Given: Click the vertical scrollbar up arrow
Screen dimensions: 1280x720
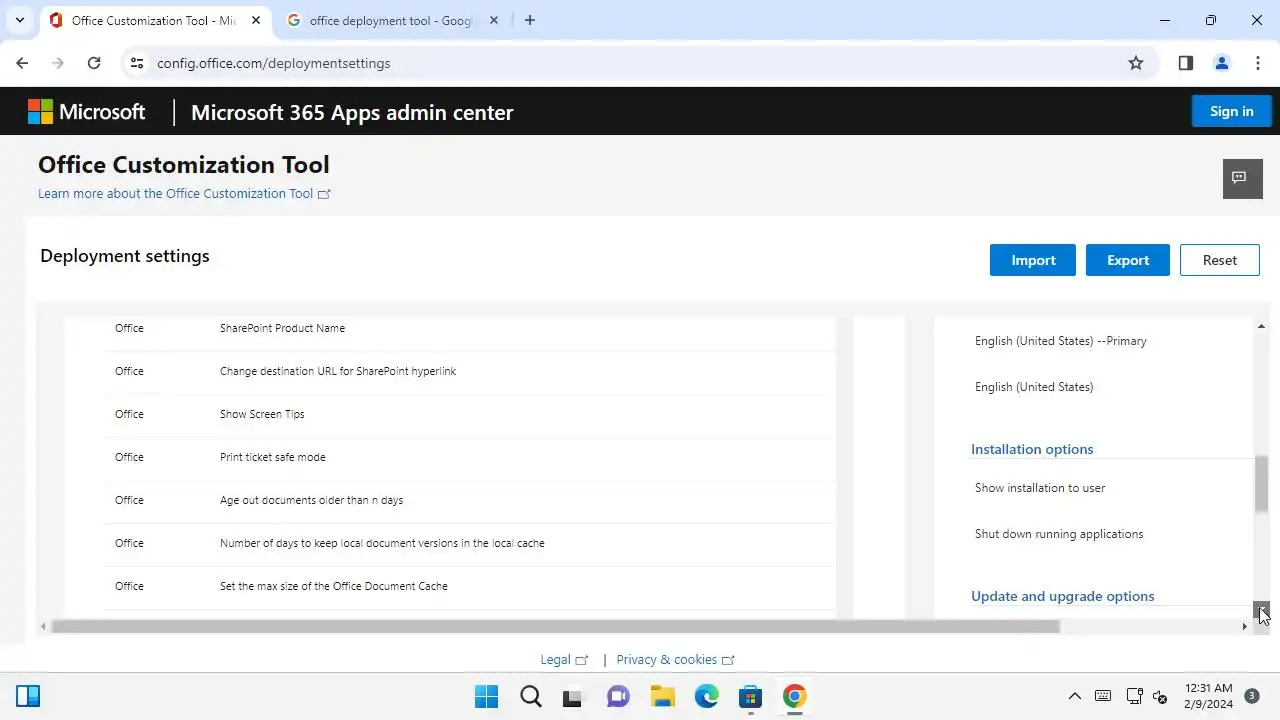Looking at the screenshot, I should (x=1261, y=326).
